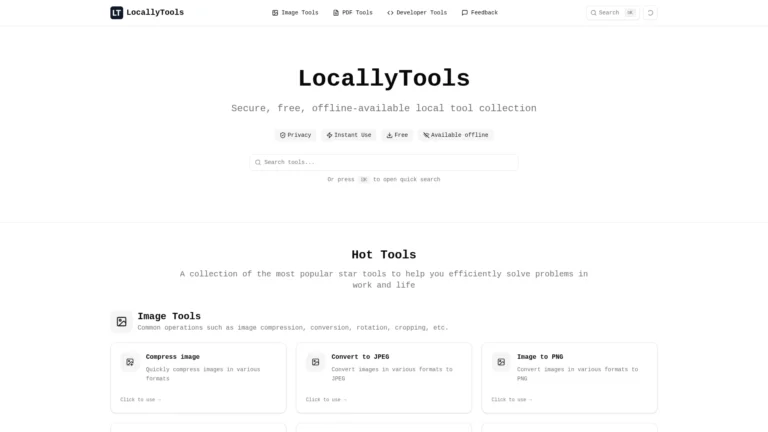The width and height of the screenshot is (768, 432).
Task: Click the Instant Use lightning icon
Action: (329, 135)
